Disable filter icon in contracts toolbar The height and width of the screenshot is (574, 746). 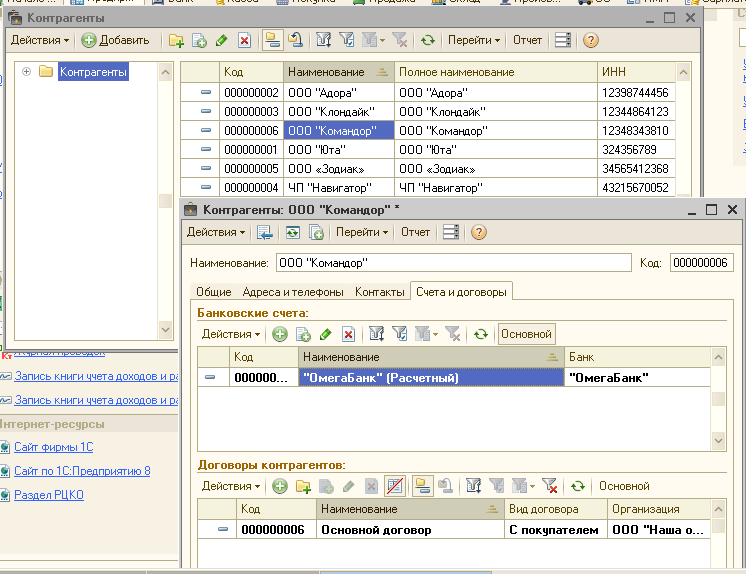(x=550, y=486)
